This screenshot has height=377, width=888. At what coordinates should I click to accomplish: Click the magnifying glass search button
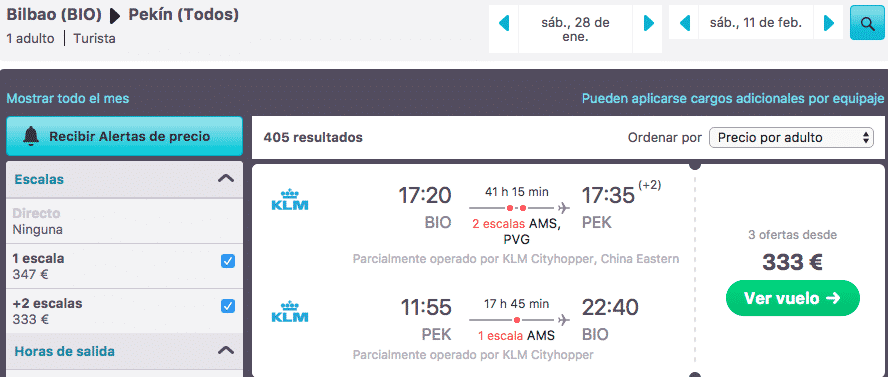click(x=866, y=23)
